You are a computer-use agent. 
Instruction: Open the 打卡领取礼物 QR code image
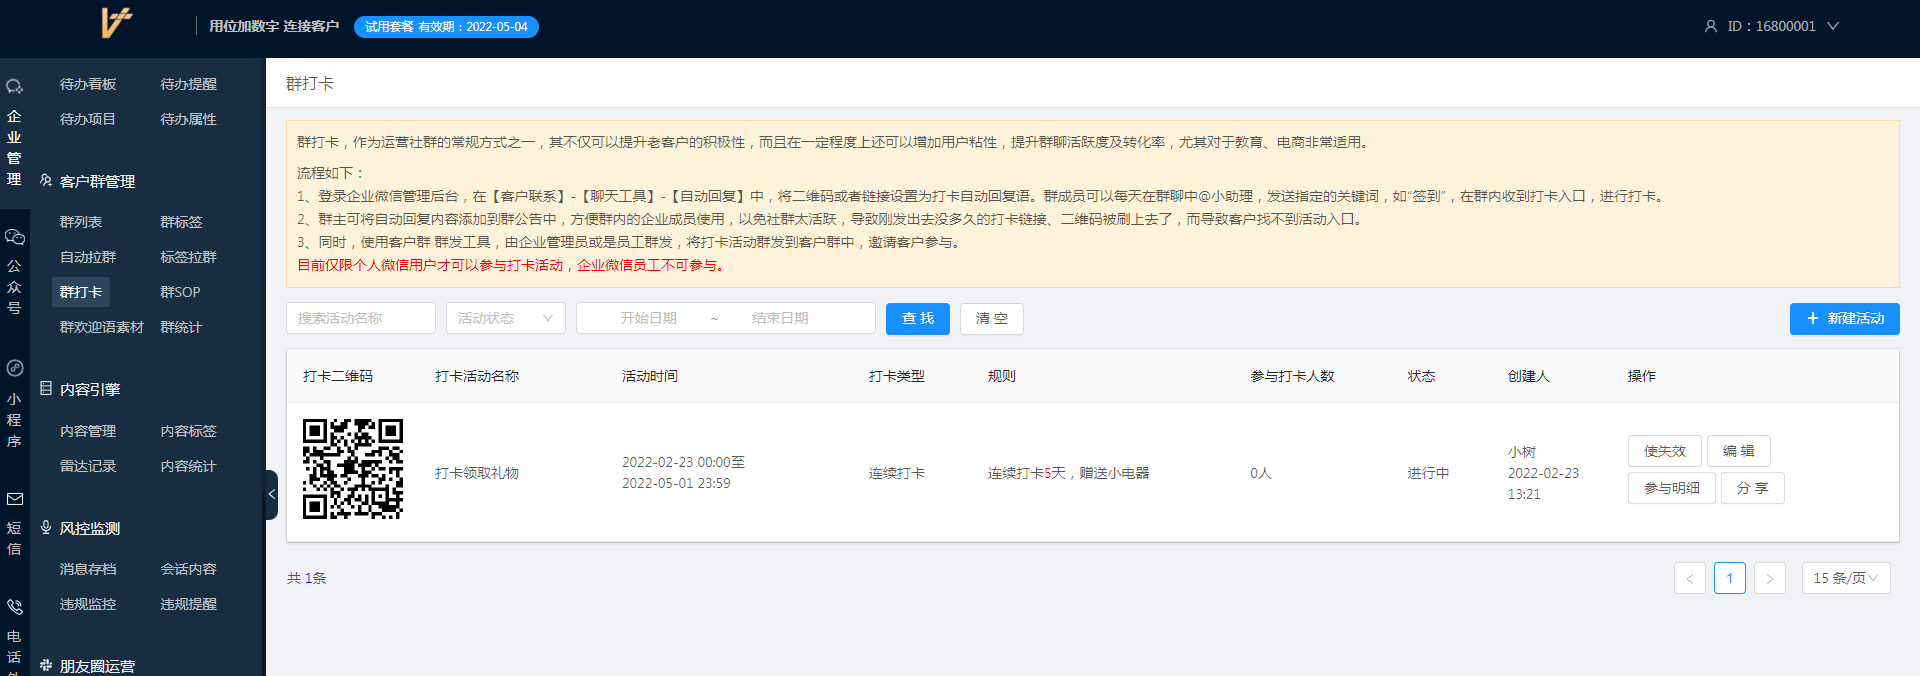coord(353,469)
